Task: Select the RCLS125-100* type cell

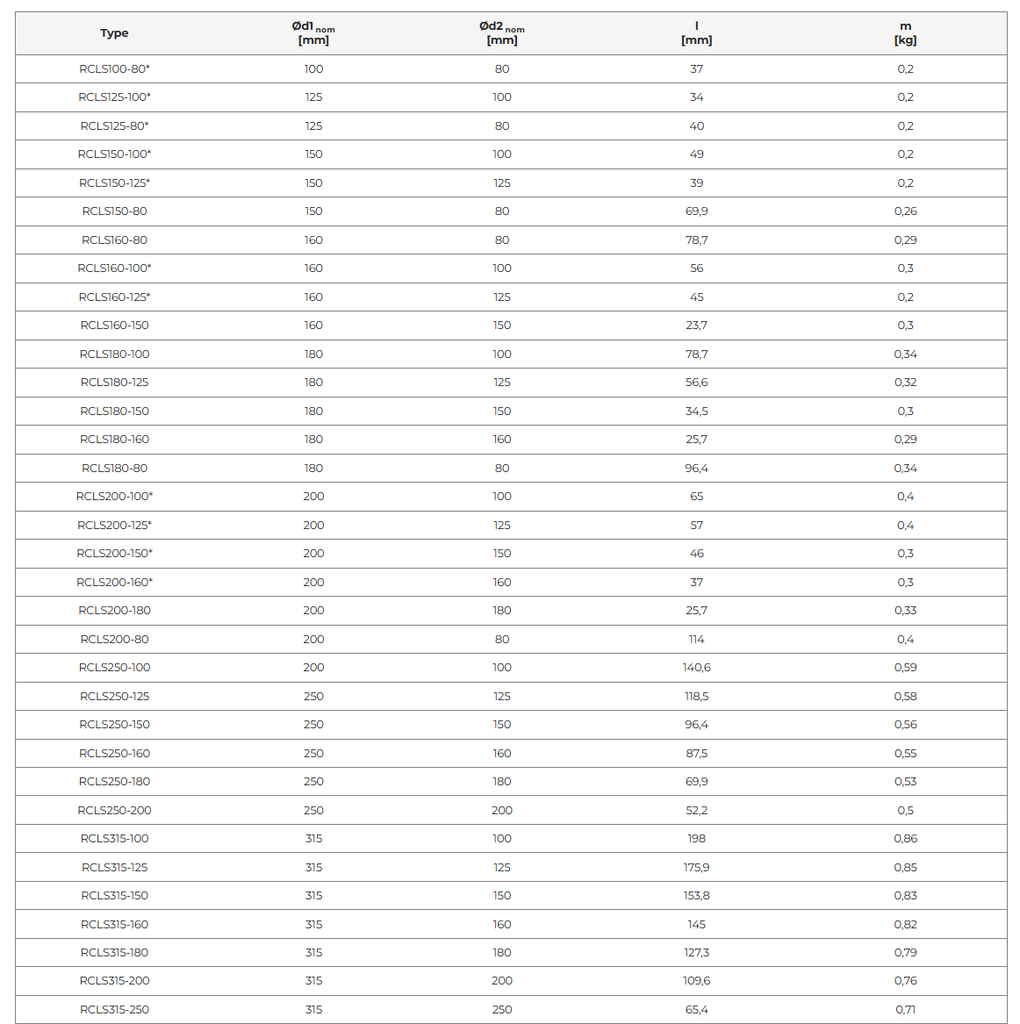Action: point(114,97)
